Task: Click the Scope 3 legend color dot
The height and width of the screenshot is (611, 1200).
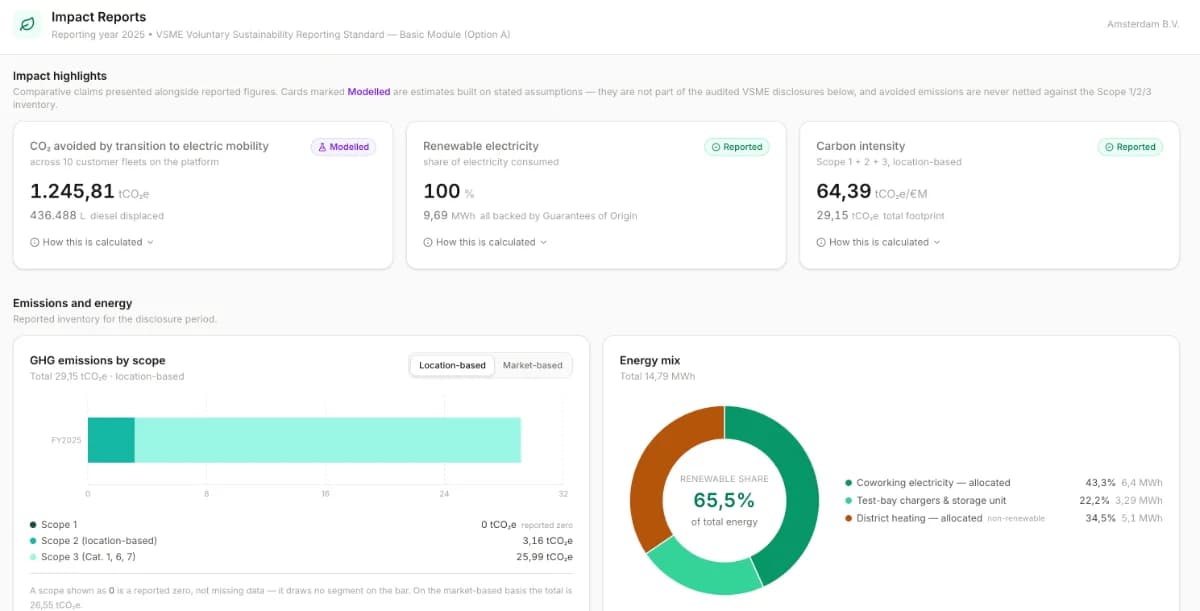Action: tap(33, 557)
